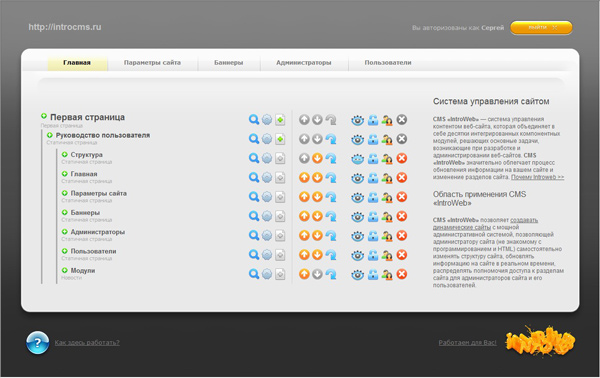Open lock icon for Главная tree row

coord(373,178)
